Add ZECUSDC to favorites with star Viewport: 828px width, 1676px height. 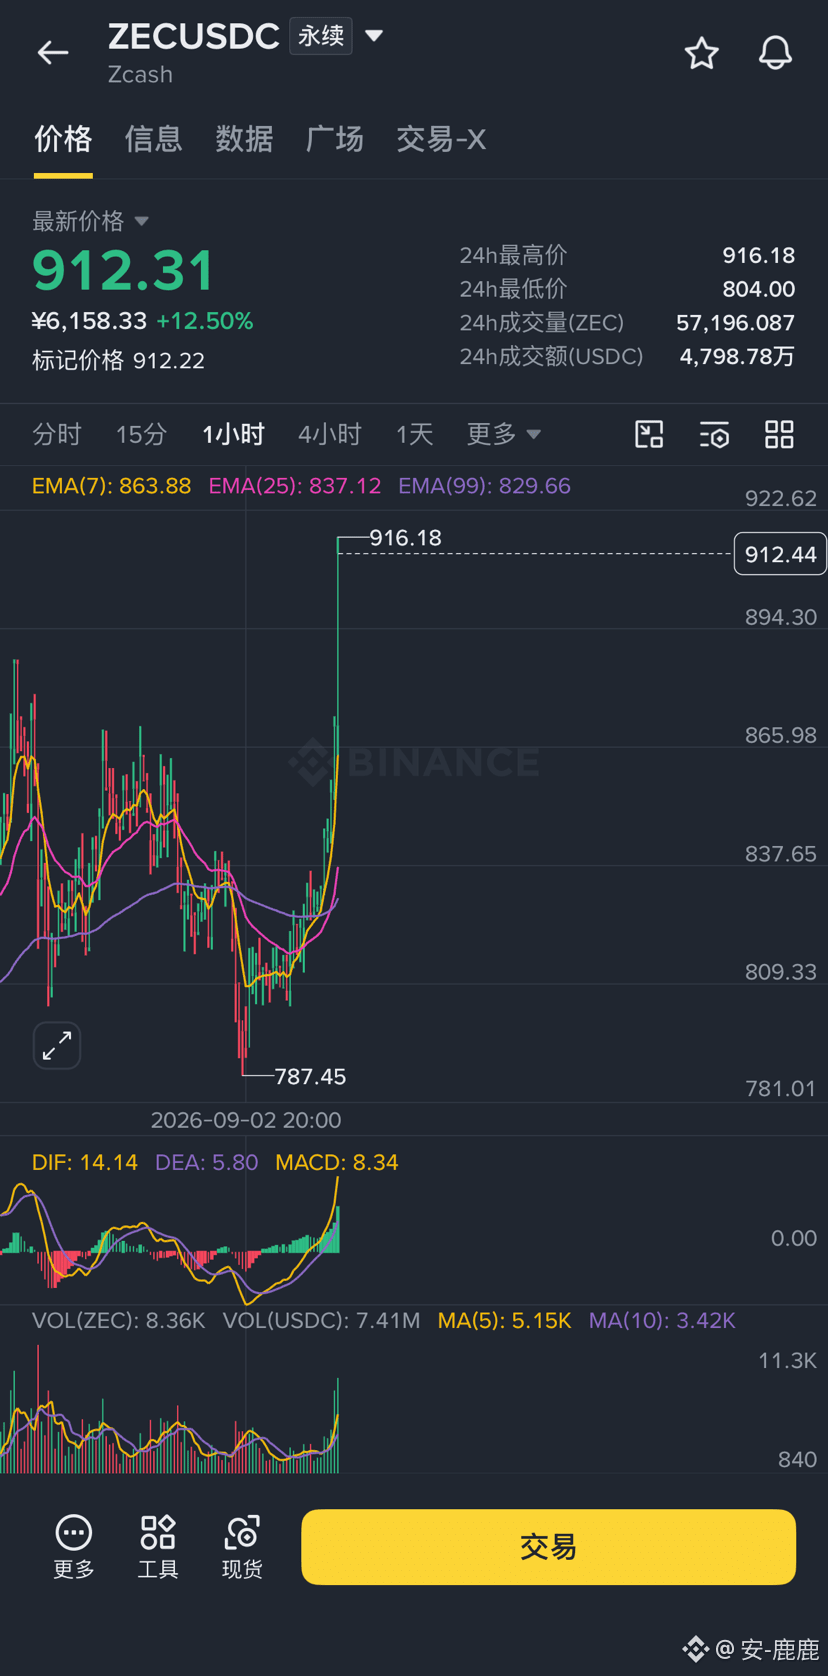[x=701, y=53]
